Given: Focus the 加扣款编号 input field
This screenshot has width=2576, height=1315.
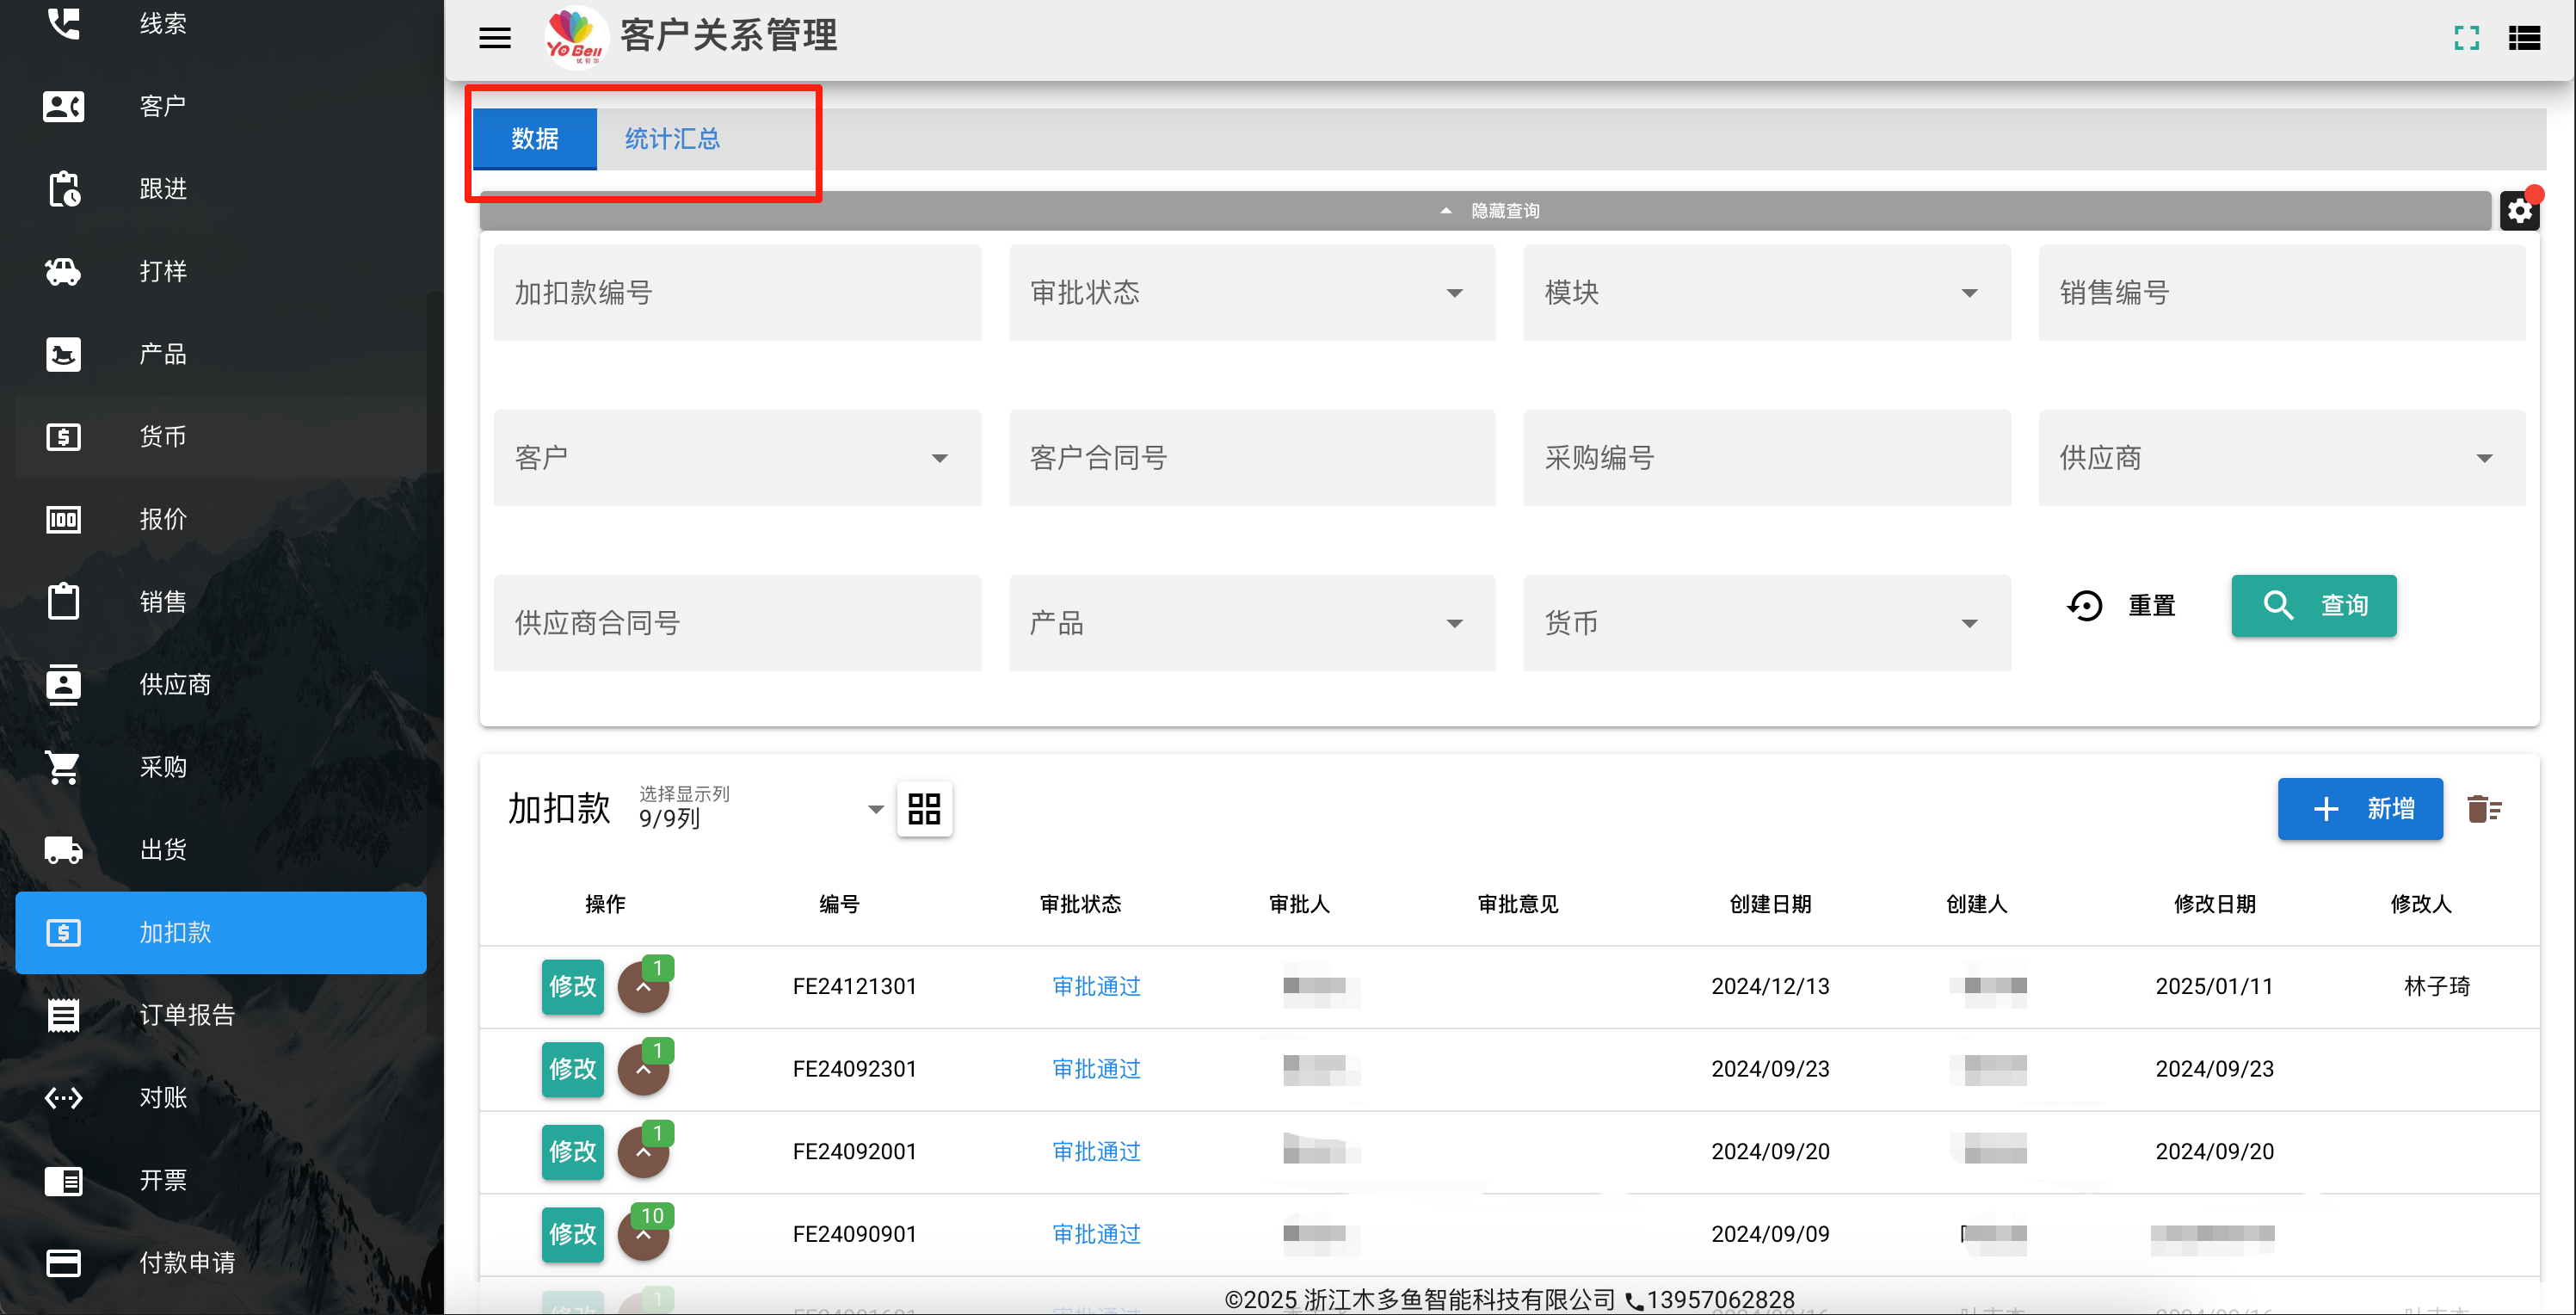Looking at the screenshot, I should [737, 293].
